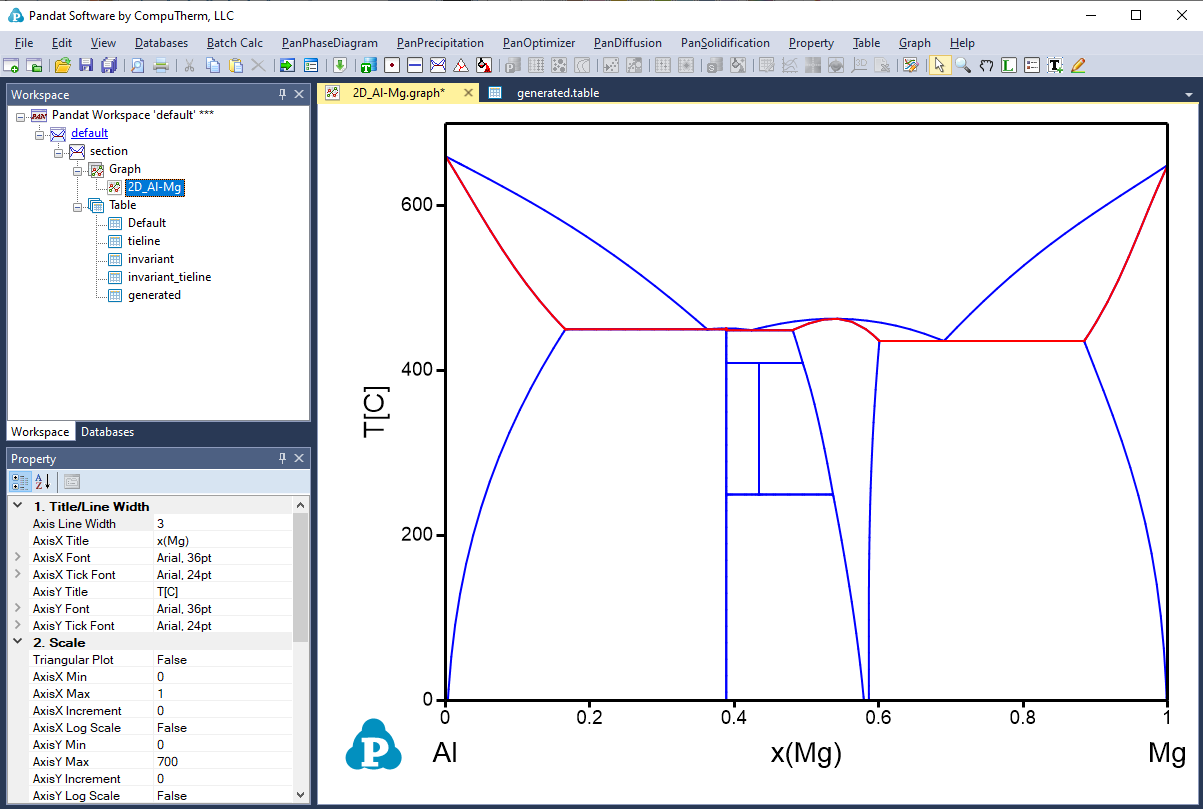Toggle pin on the Workspace panel
Image resolution: width=1203 pixels, height=809 pixels.
pos(282,94)
